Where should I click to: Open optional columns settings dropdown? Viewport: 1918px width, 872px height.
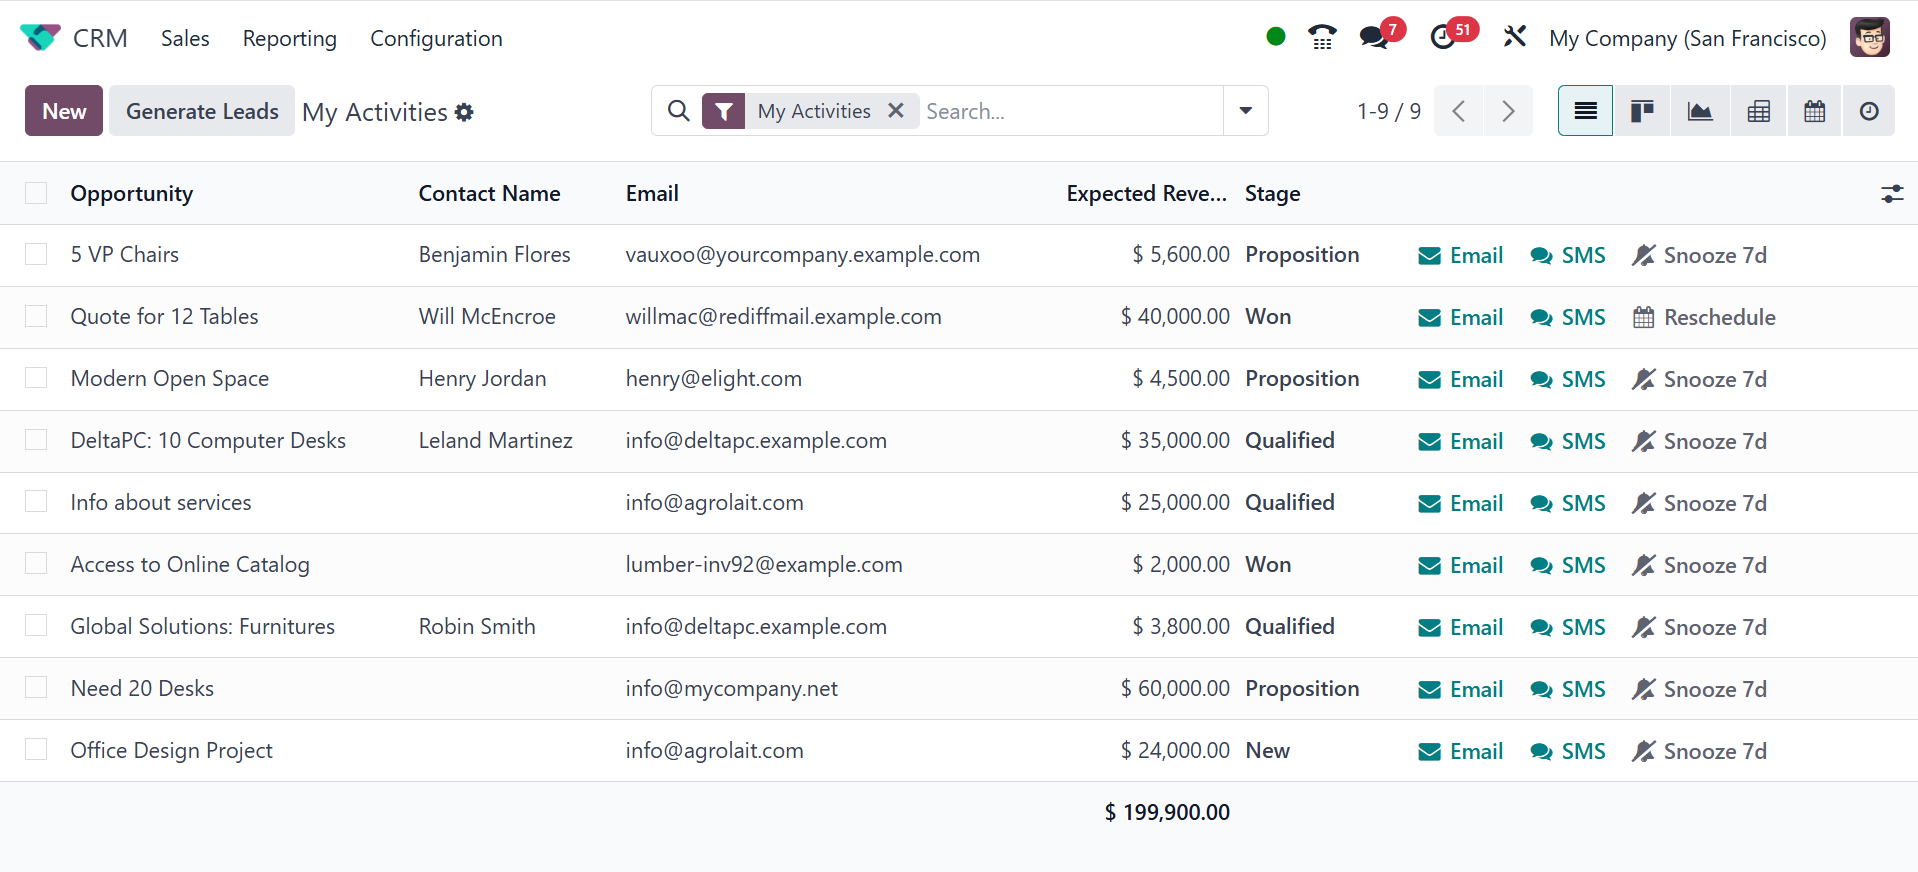(1891, 194)
